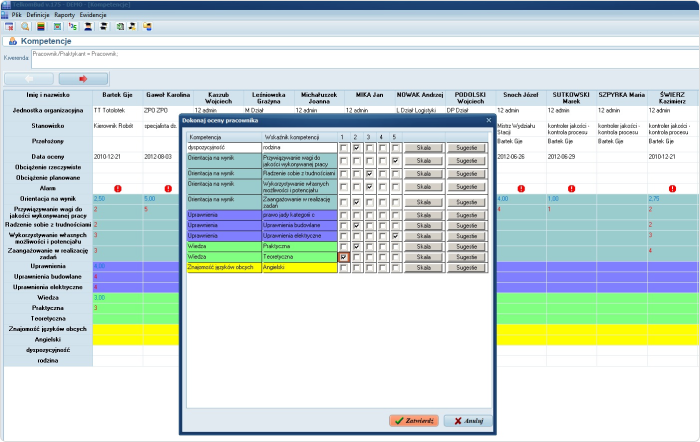Viewport: 700px width, 442px height.
Task: Cancel the dialog with Anuluj button
Action: 468,421
